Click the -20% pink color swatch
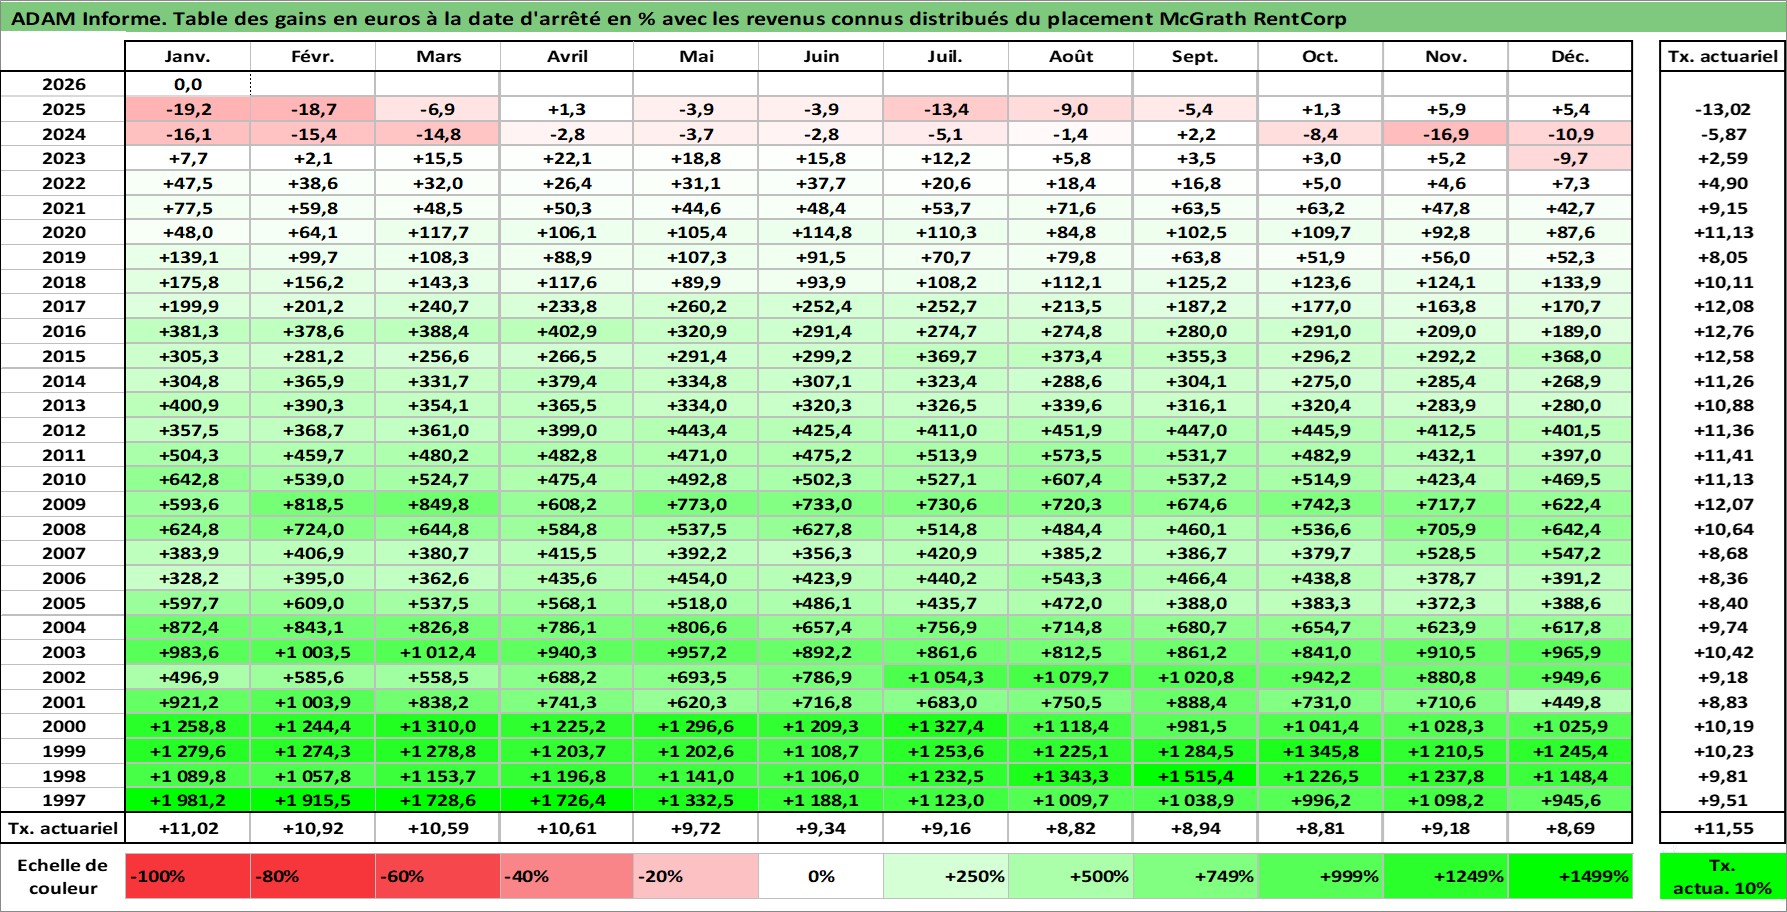Viewport: 1787px width, 912px height. tap(696, 876)
